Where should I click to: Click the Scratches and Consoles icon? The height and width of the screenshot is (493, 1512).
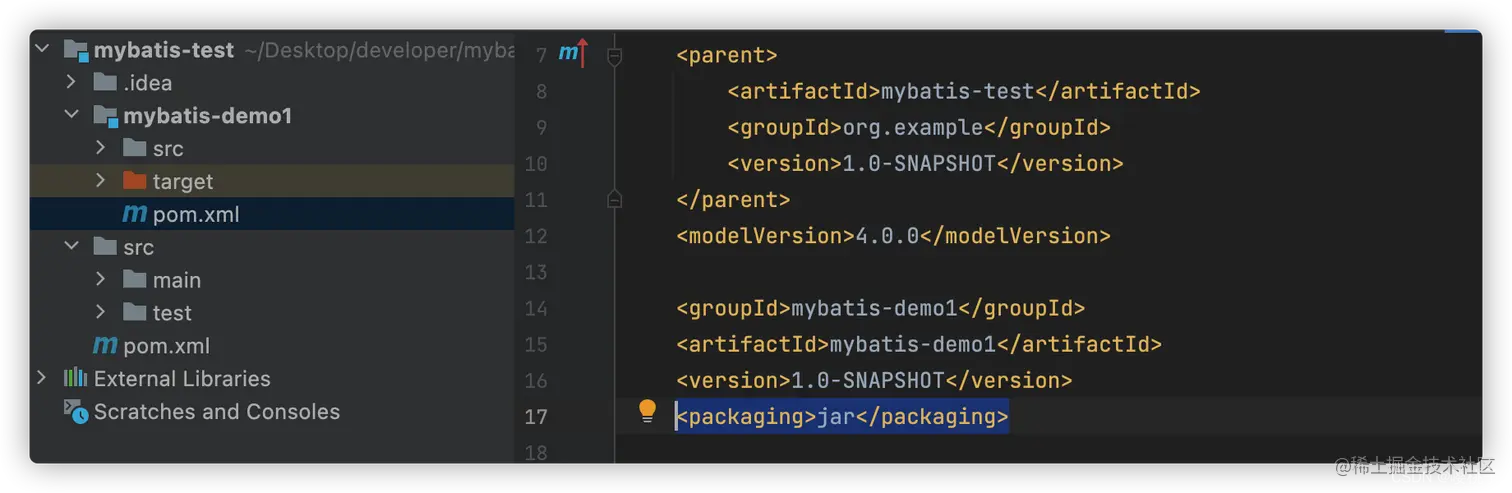pyautogui.click(x=76, y=411)
